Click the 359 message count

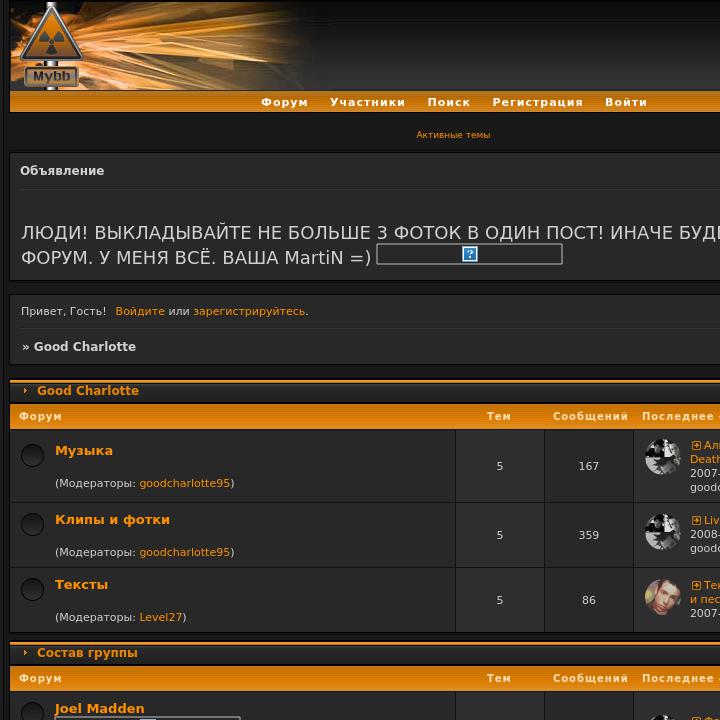[589, 535]
